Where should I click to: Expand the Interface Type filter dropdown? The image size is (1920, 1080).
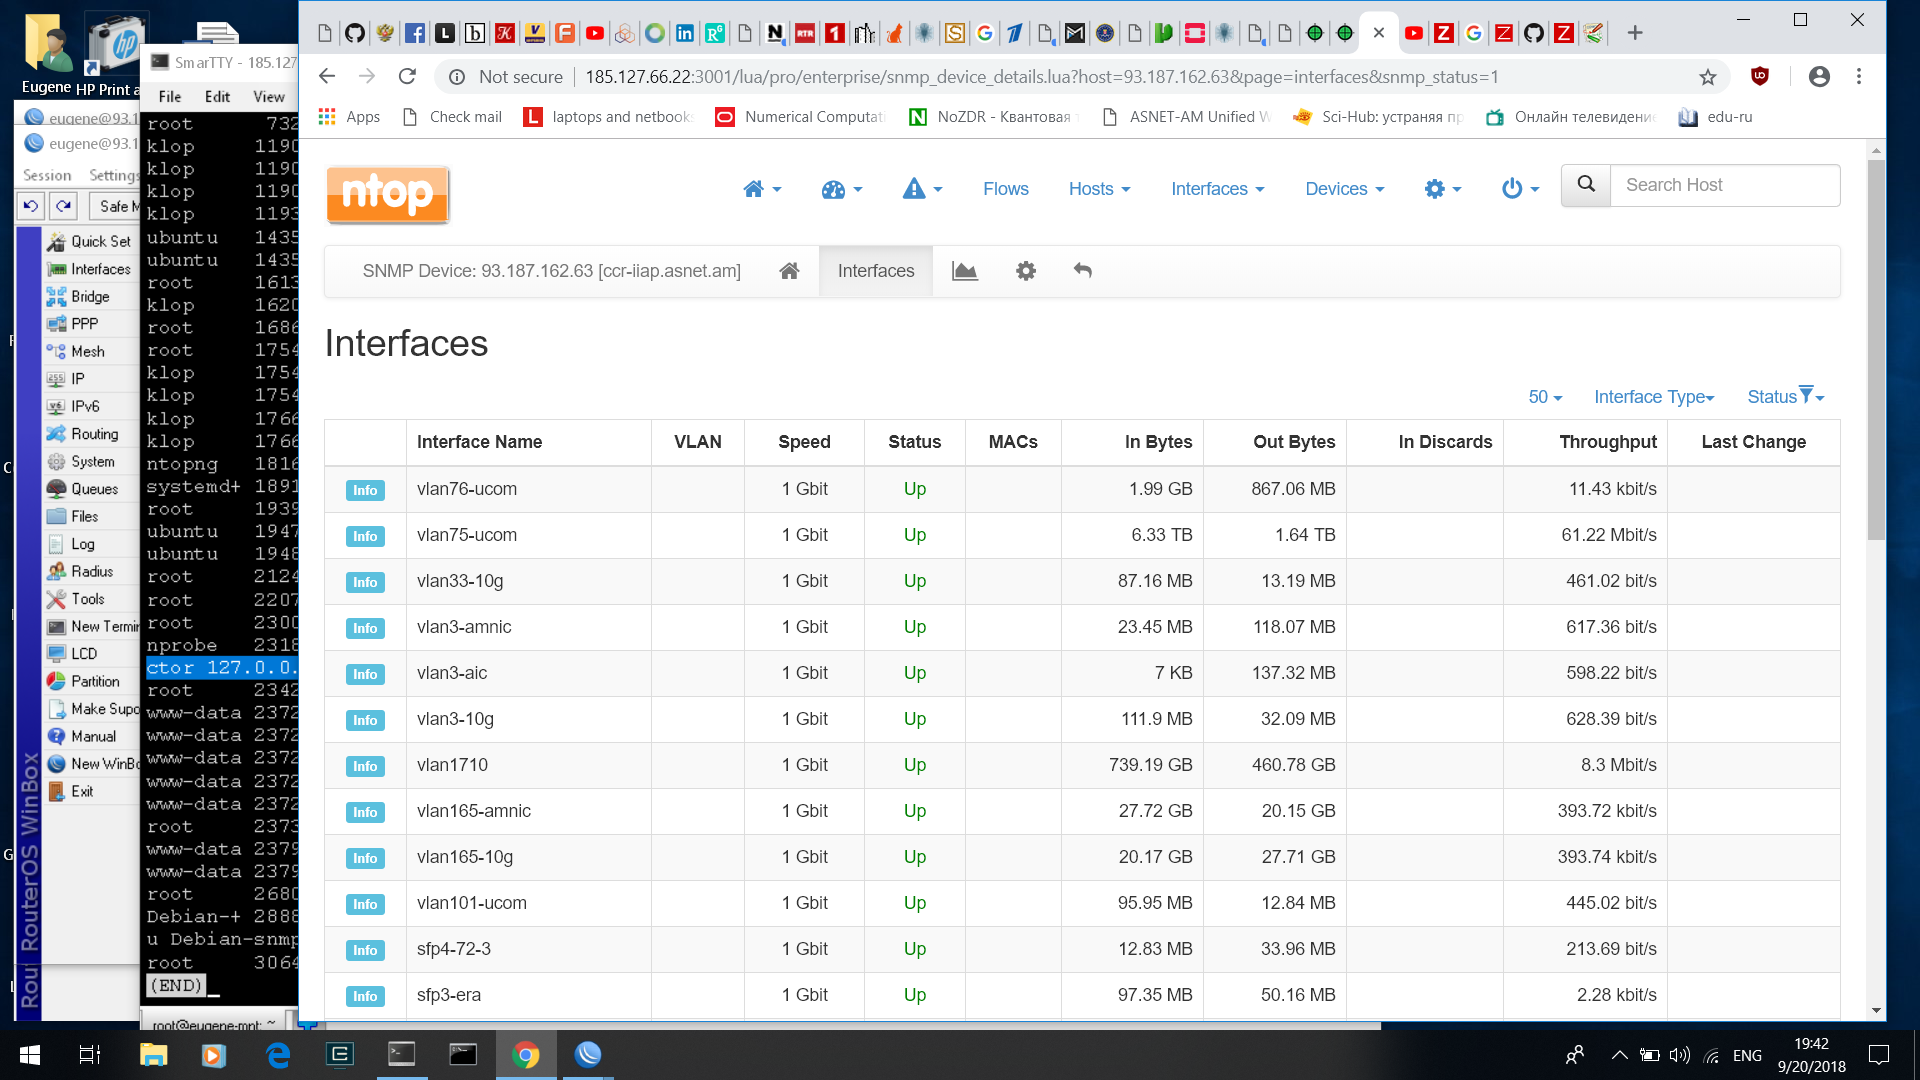pos(1653,397)
